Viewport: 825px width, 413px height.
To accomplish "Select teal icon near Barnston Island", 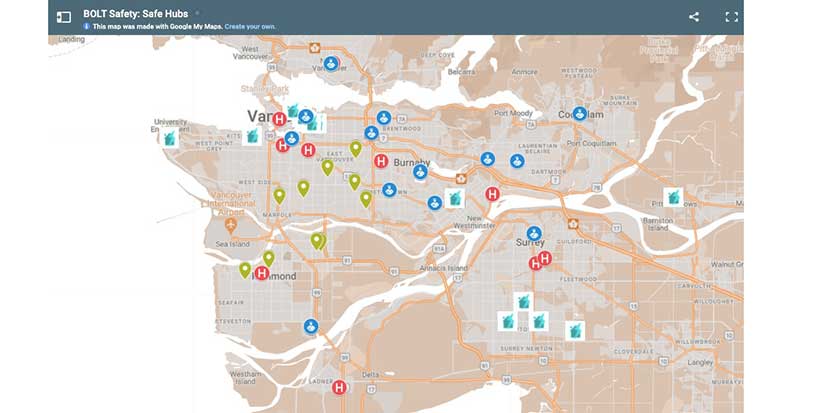I will pyautogui.click(x=674, y=197).
